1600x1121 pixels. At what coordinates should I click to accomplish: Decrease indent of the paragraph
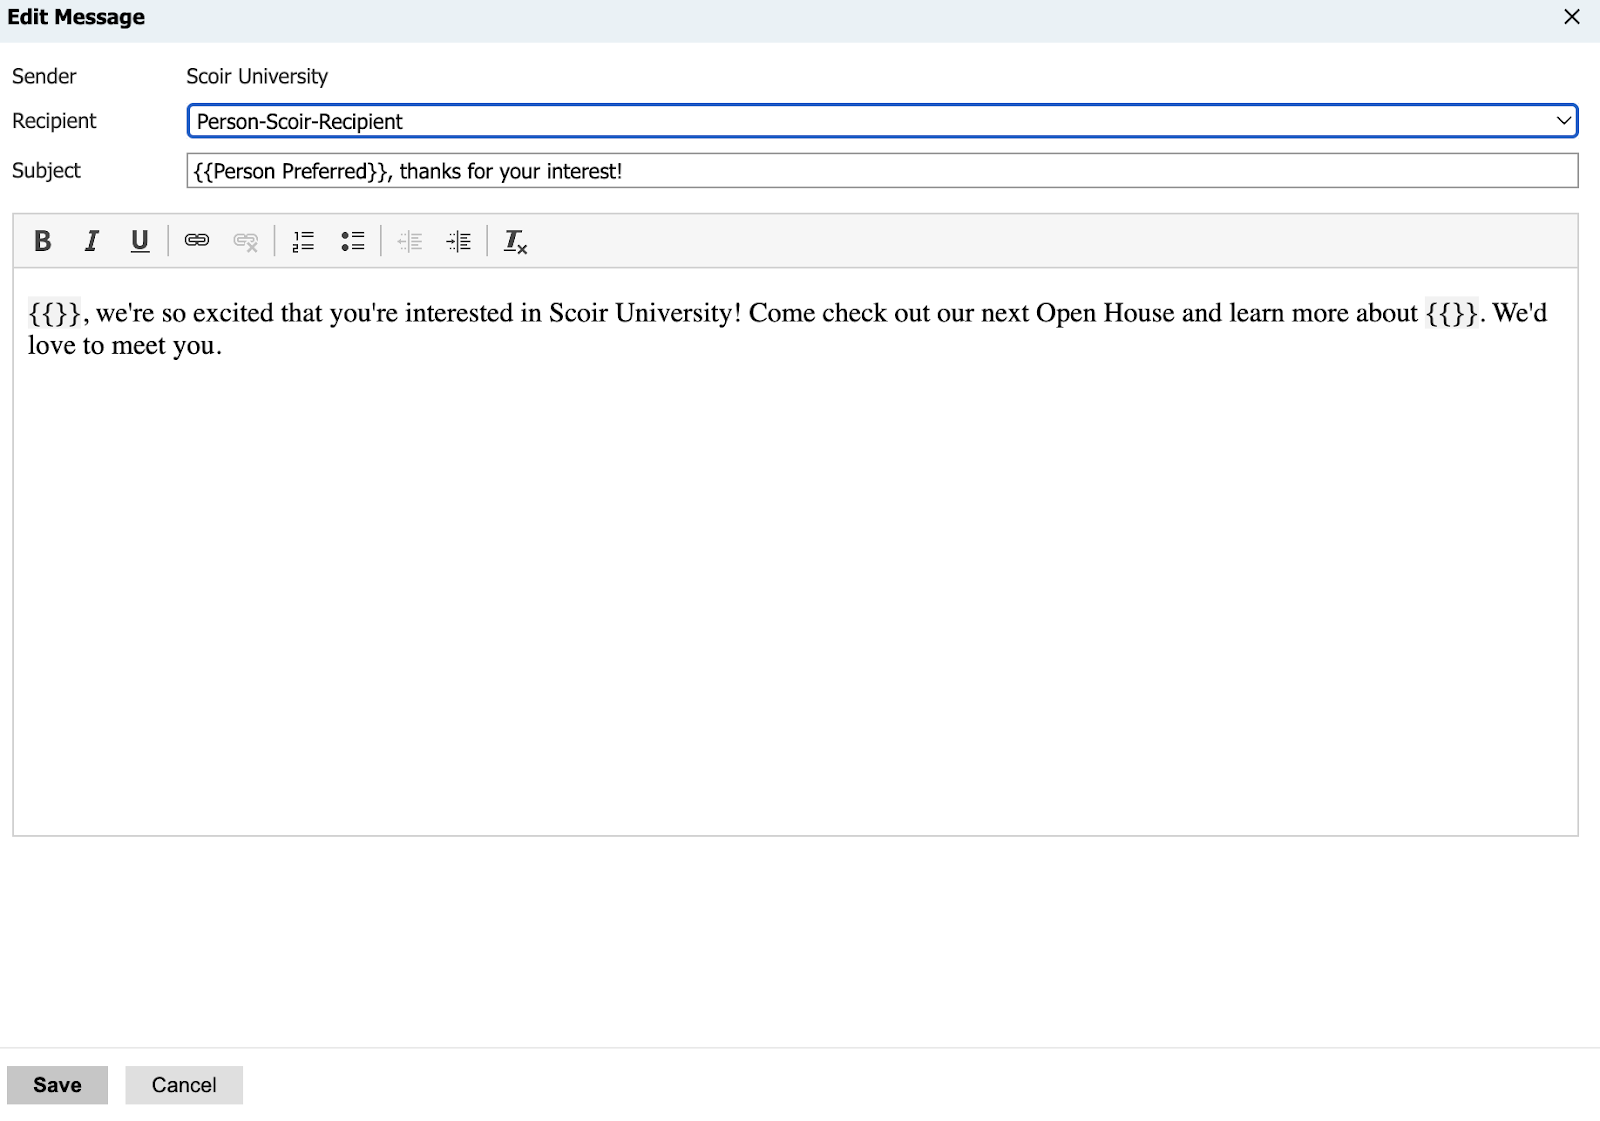[410, 241]
